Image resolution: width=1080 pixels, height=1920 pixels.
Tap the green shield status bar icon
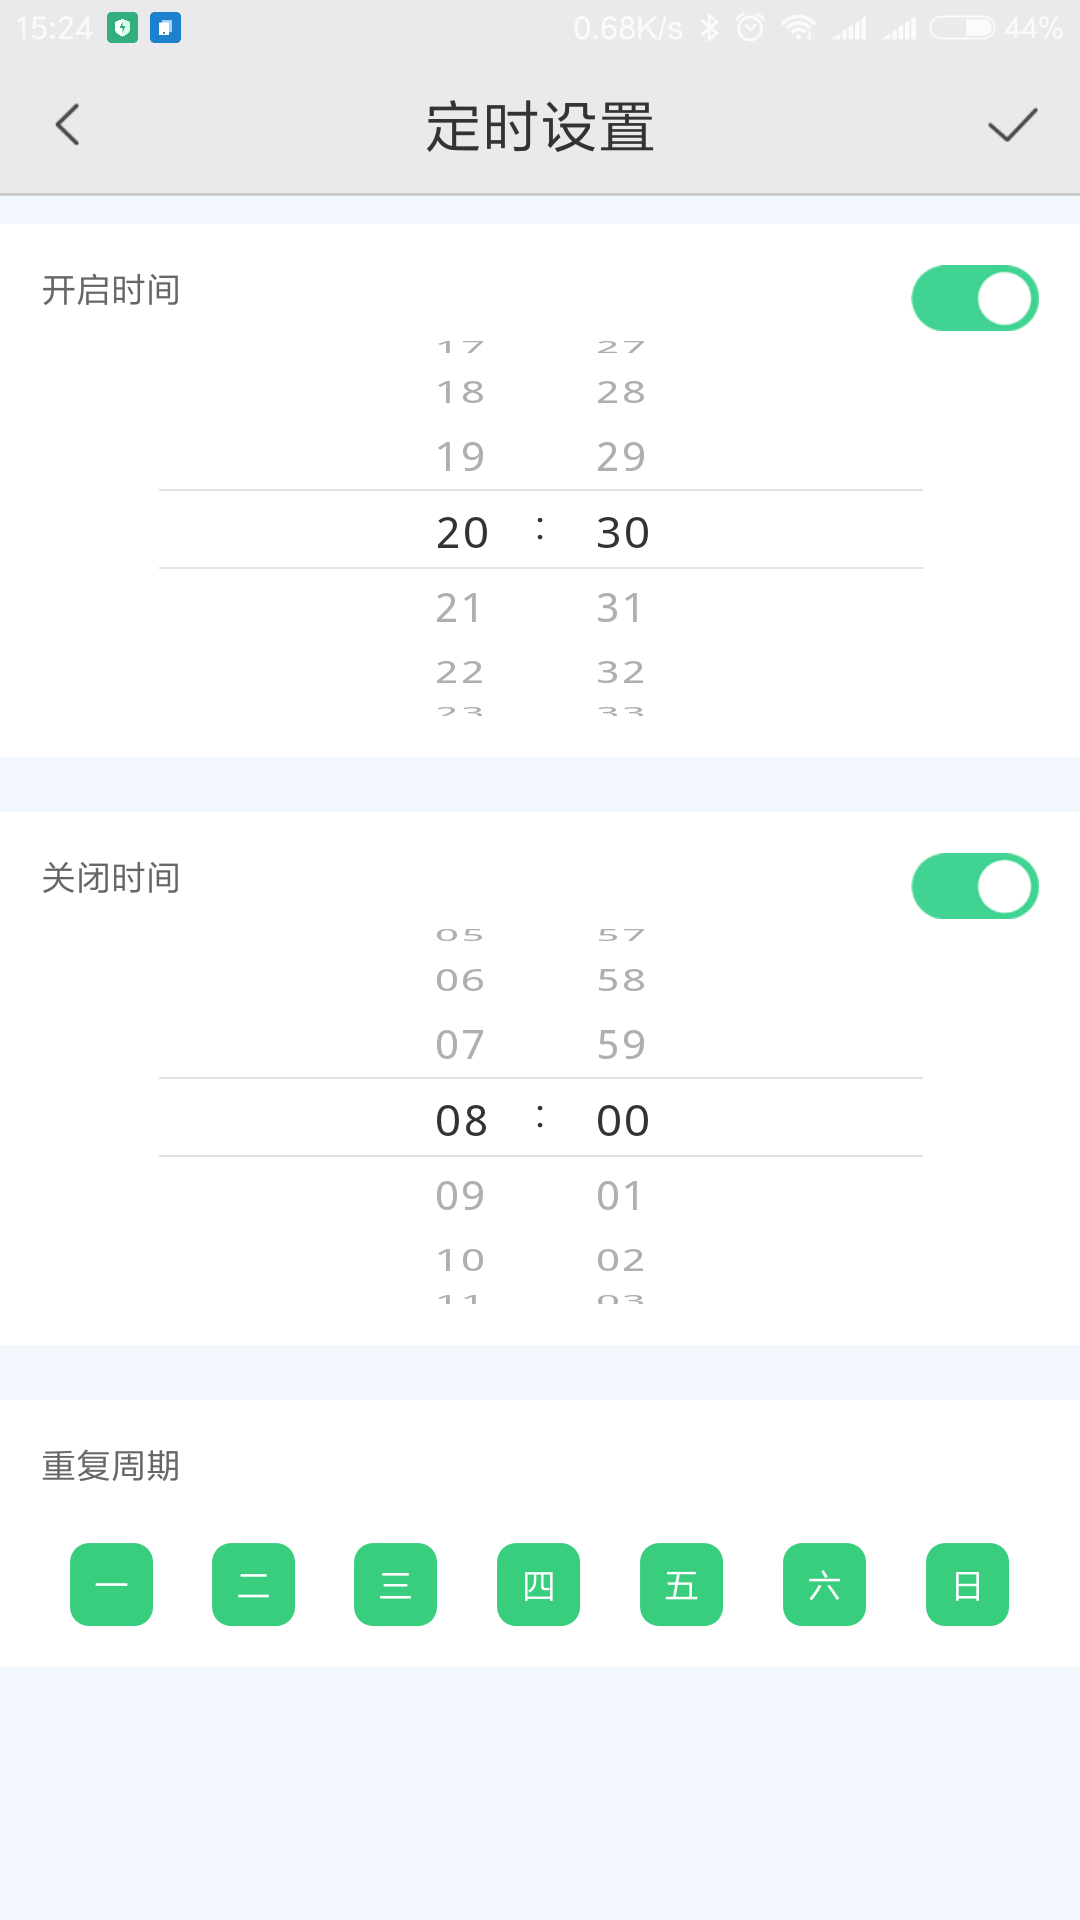click(x=122, y=28)
